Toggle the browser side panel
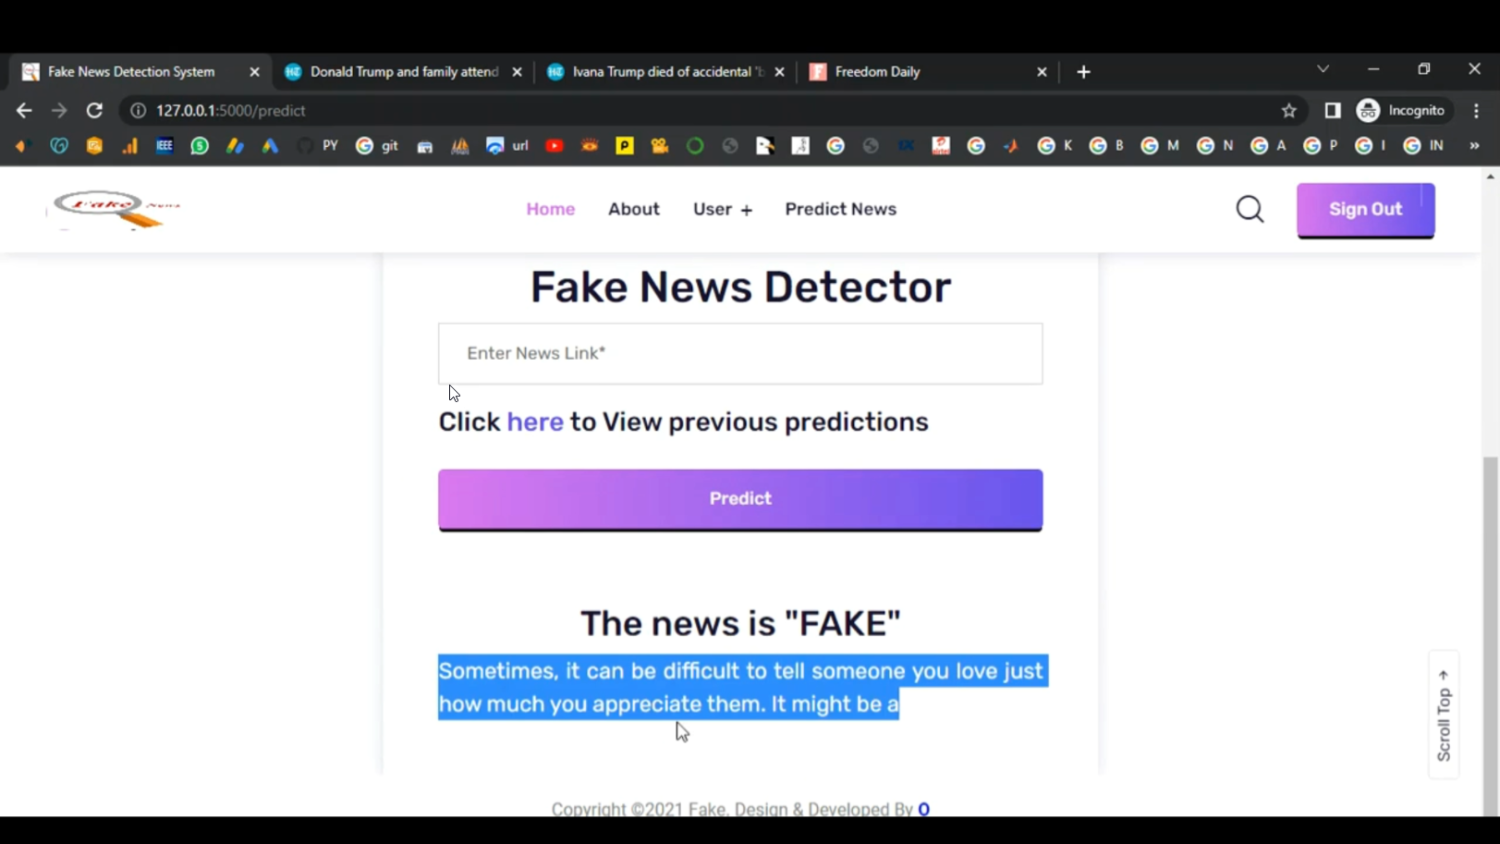This screenshot has height=844, width=1500. (x=1331, y=110)
